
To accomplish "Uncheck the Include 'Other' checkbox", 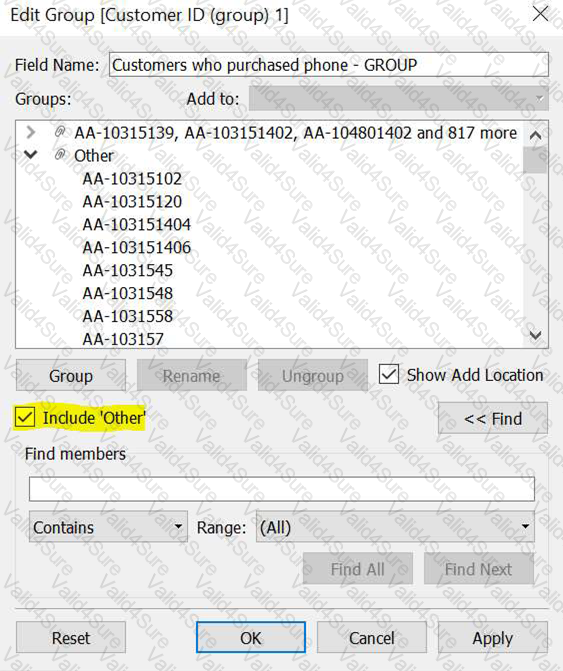I will tap(25, 417).
